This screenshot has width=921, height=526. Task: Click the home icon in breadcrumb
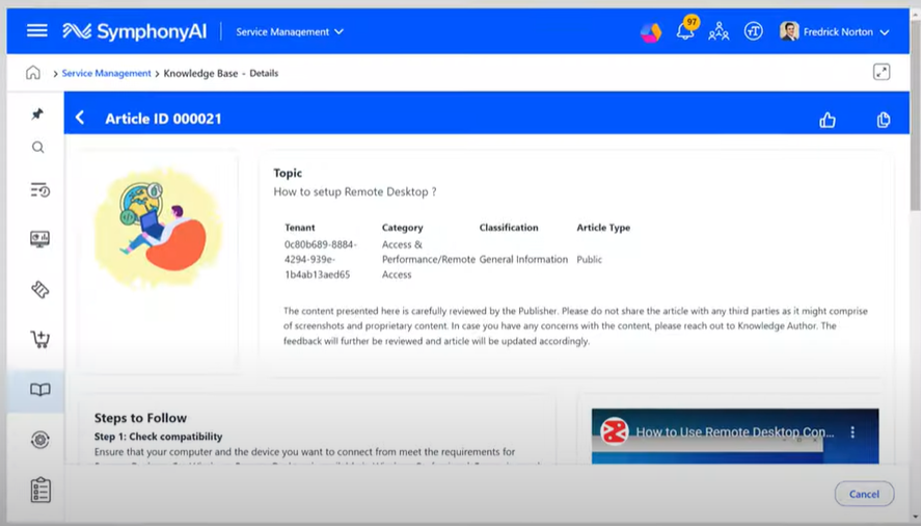click(33, 73)
